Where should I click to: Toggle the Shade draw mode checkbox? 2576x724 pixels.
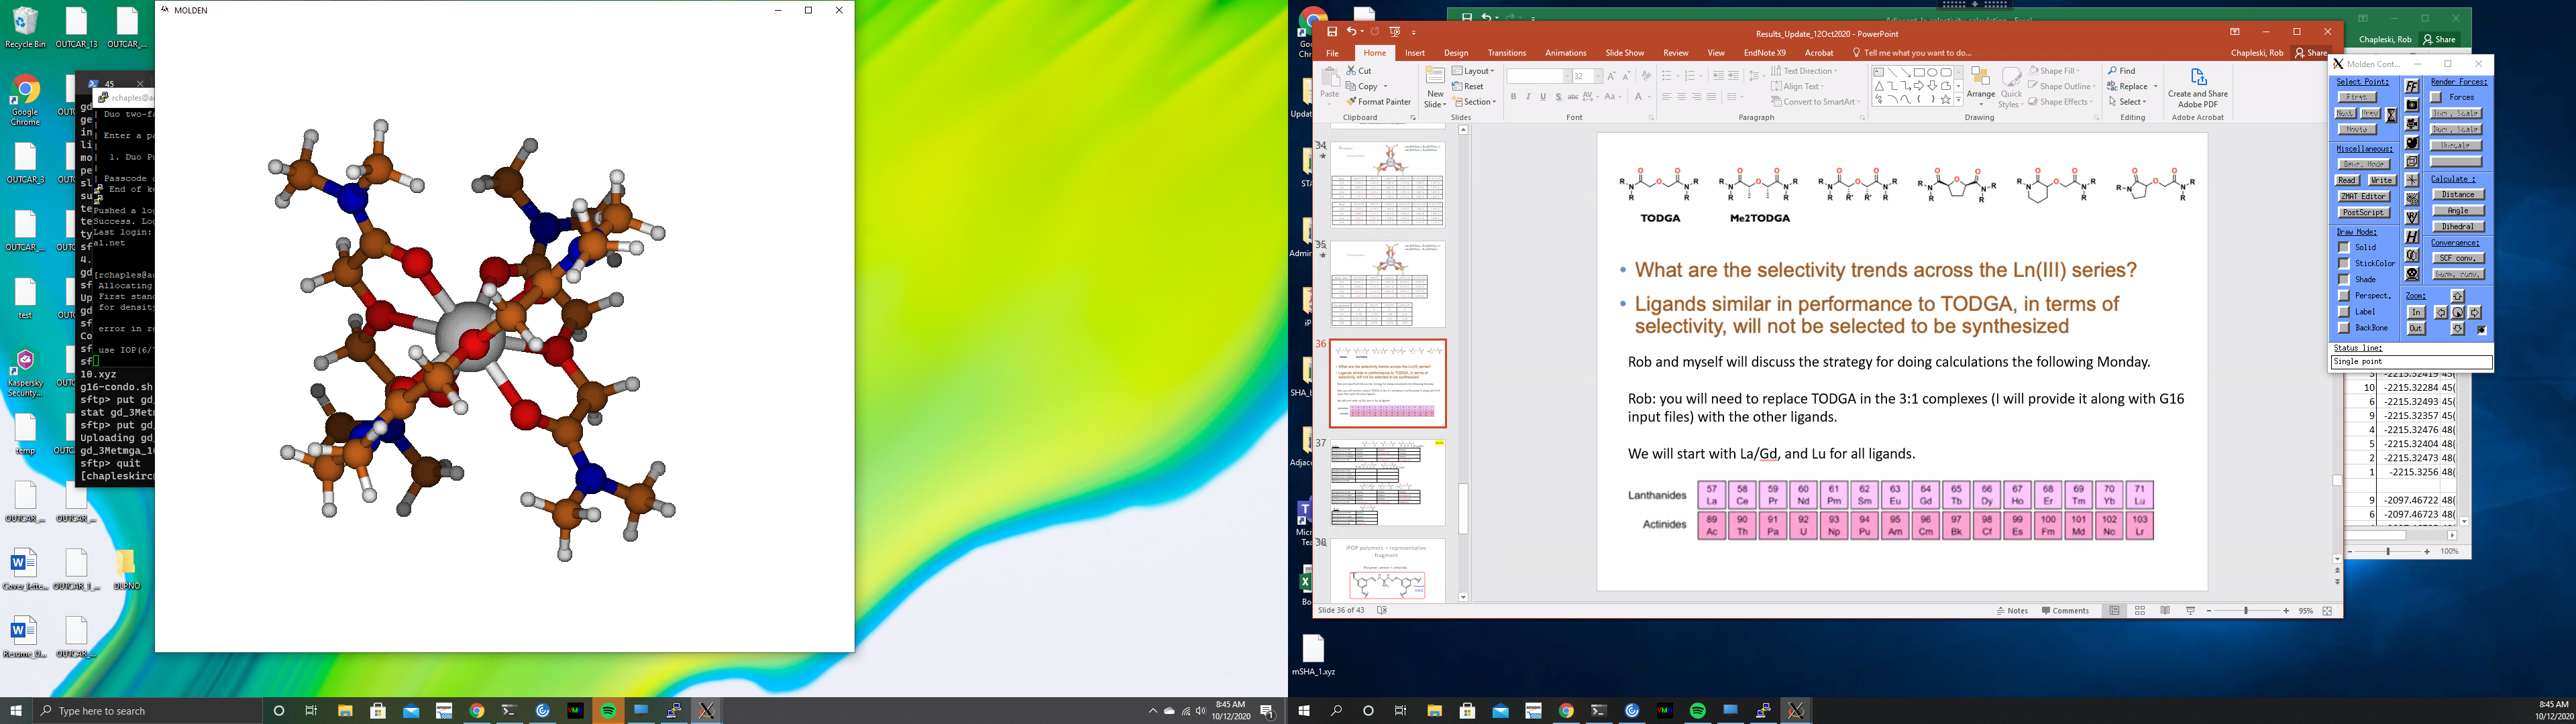coord(2344,279)
